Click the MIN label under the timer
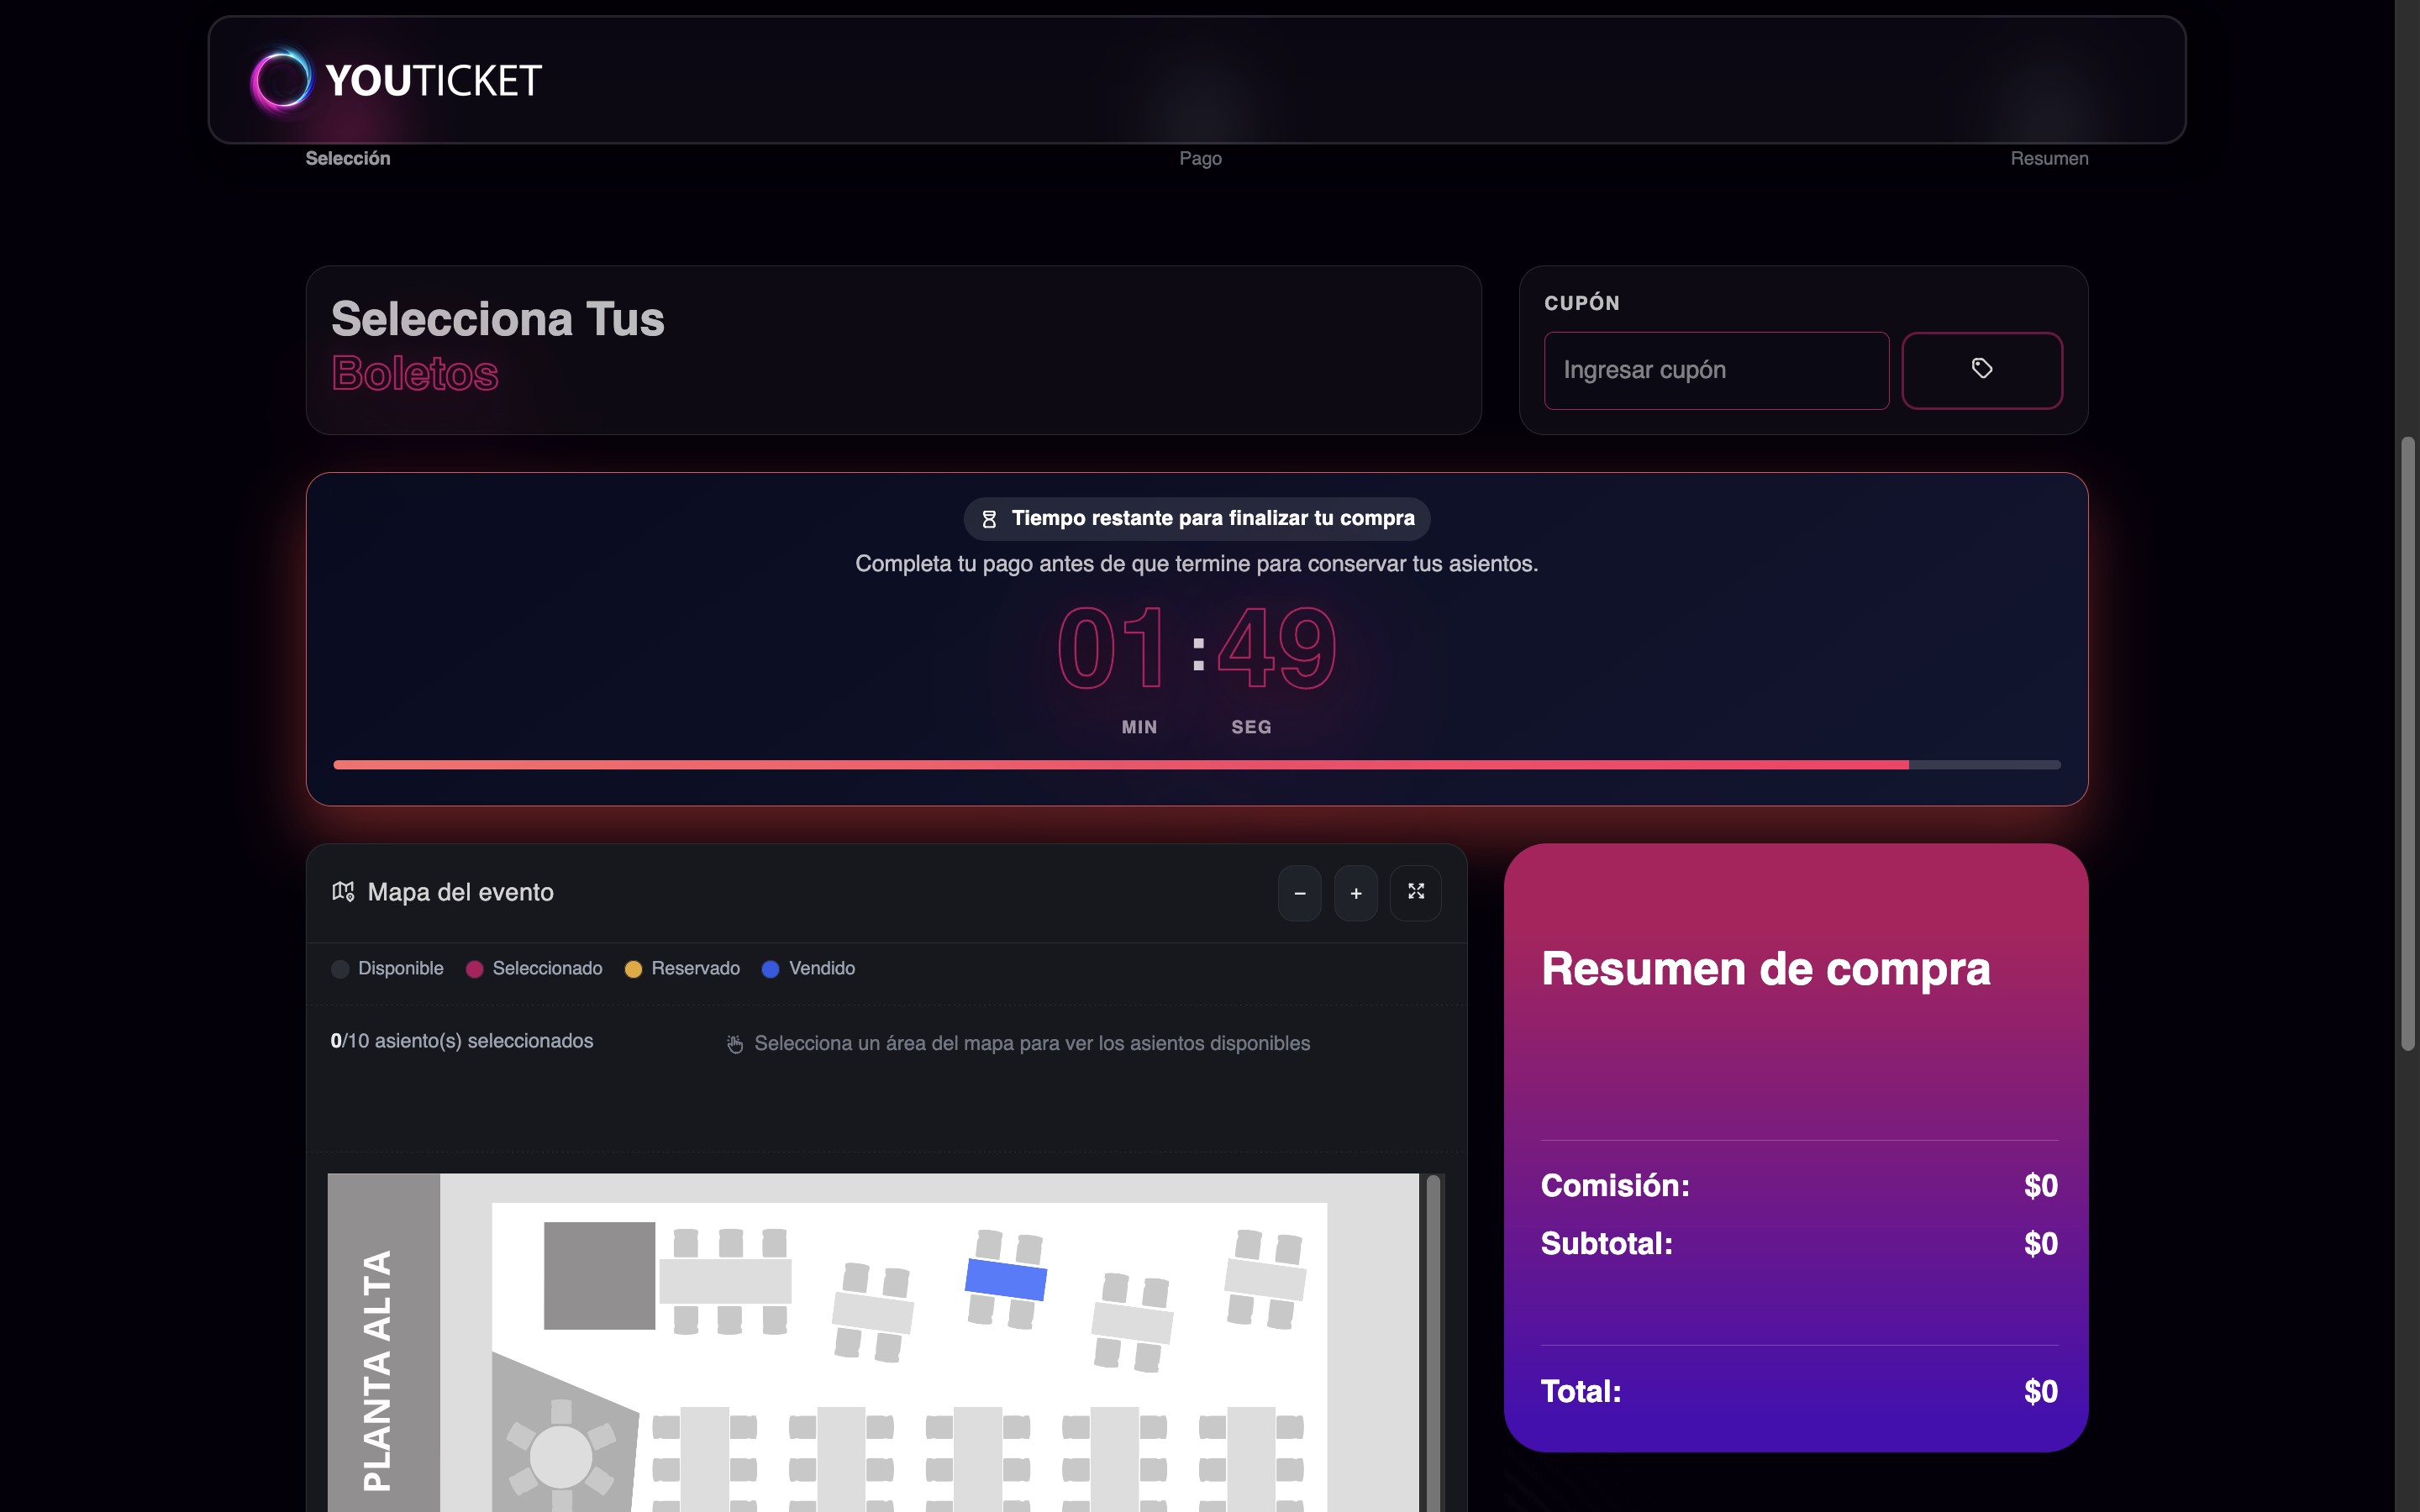Image resolution: width=2420 pixels, height=1512 pixels. (x=1139, y=727)
